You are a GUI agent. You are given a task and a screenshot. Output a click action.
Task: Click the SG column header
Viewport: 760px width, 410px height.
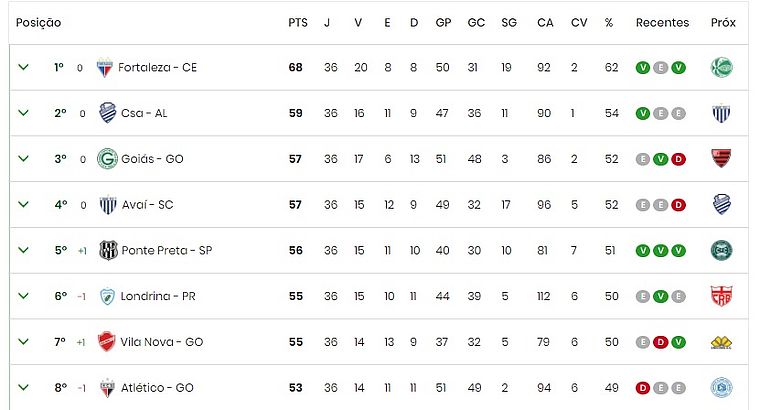point(508,22)
